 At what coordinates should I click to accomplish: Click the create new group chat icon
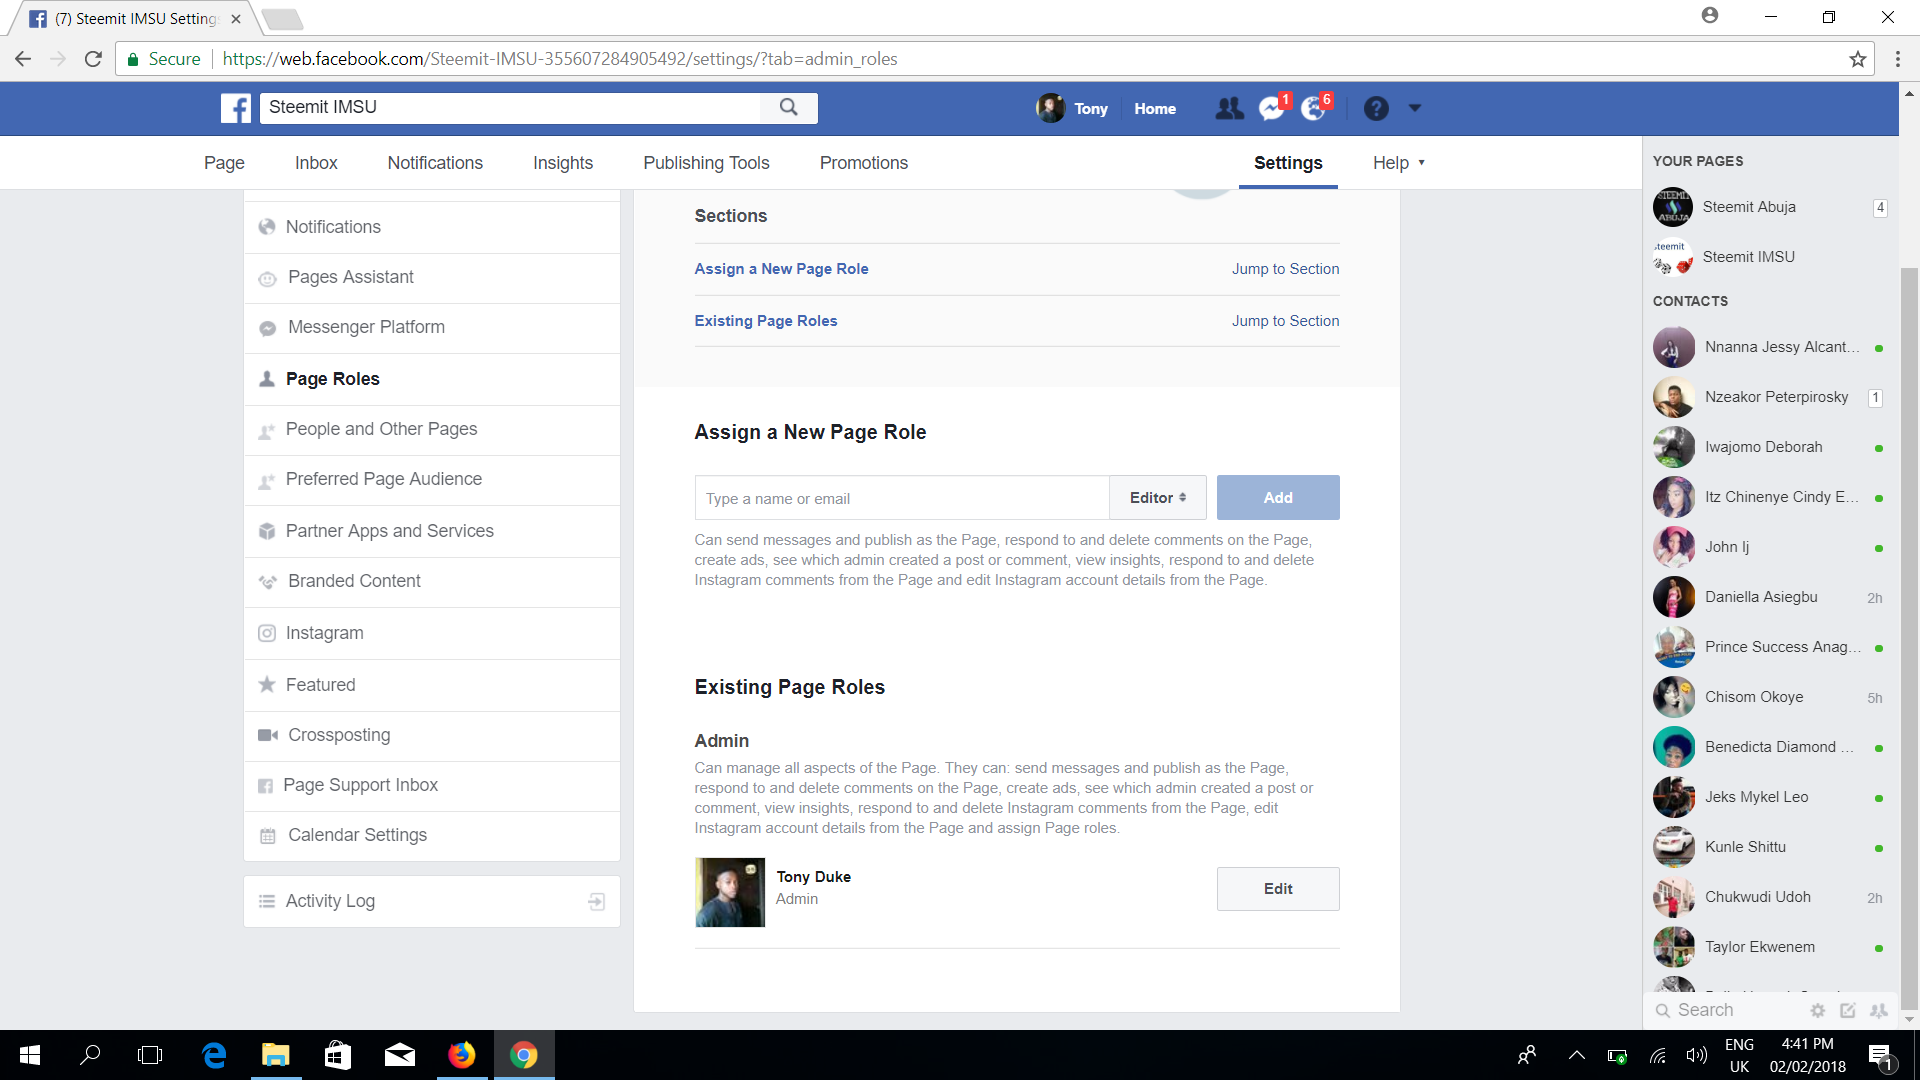[x=1879, y=1010]
